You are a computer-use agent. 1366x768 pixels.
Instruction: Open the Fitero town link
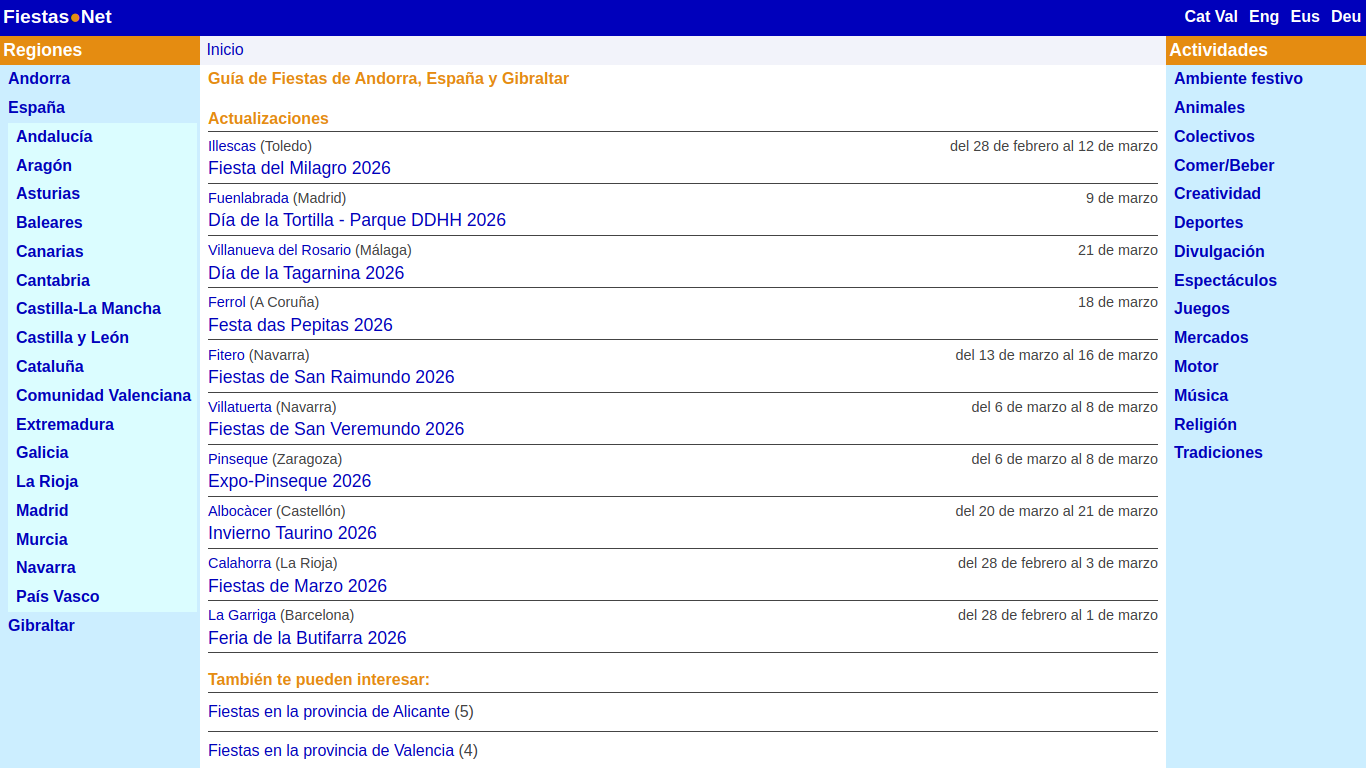coord(226,355)
